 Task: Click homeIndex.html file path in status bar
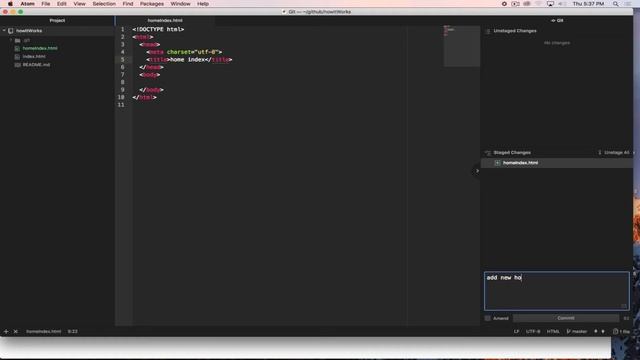pyautogui.click(x=44, y=331)
